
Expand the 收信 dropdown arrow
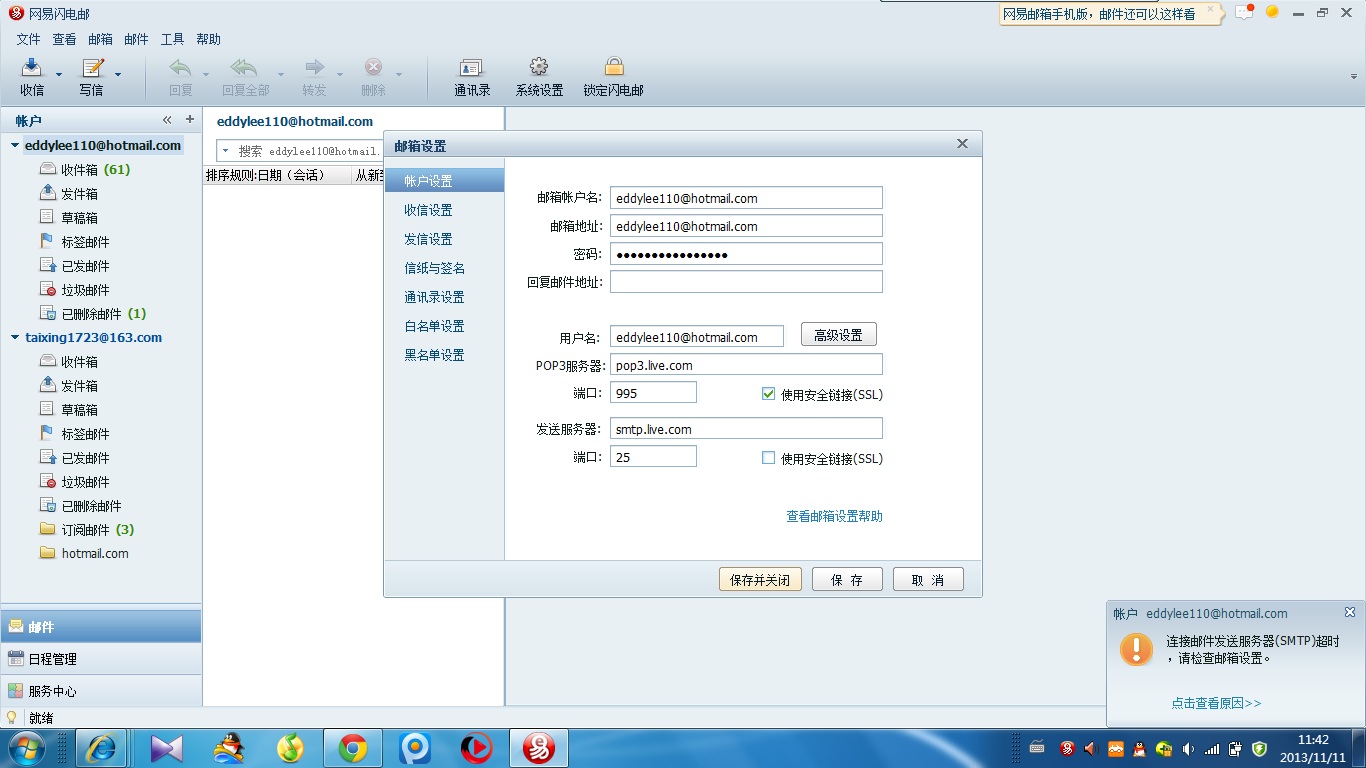coord(59,74)
